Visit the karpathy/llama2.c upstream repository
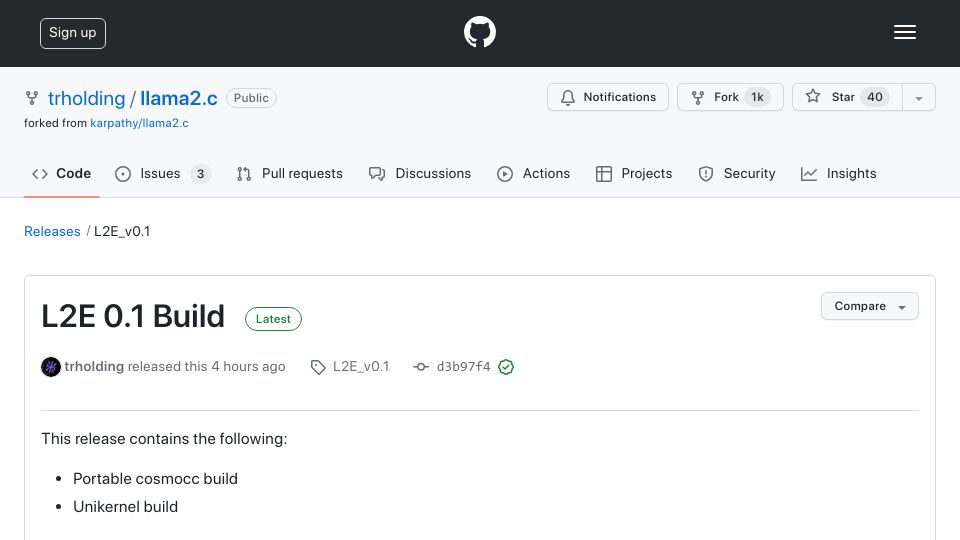This screenshot has height=540, width=960. point(139,123)
